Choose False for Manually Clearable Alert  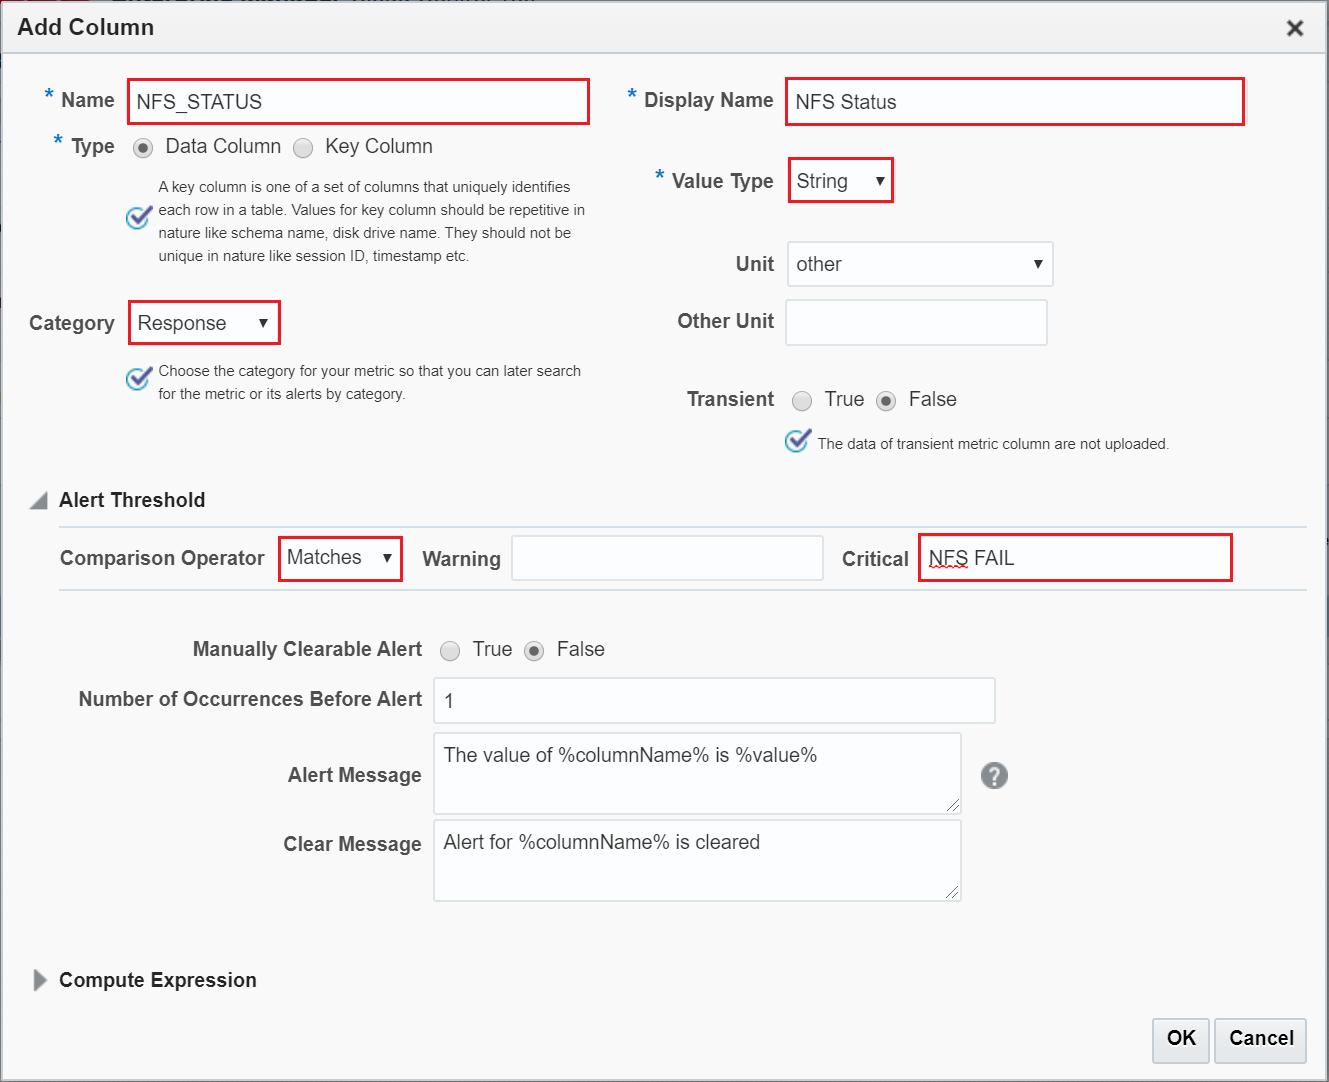pyautogui.click(x=535, y=651)
